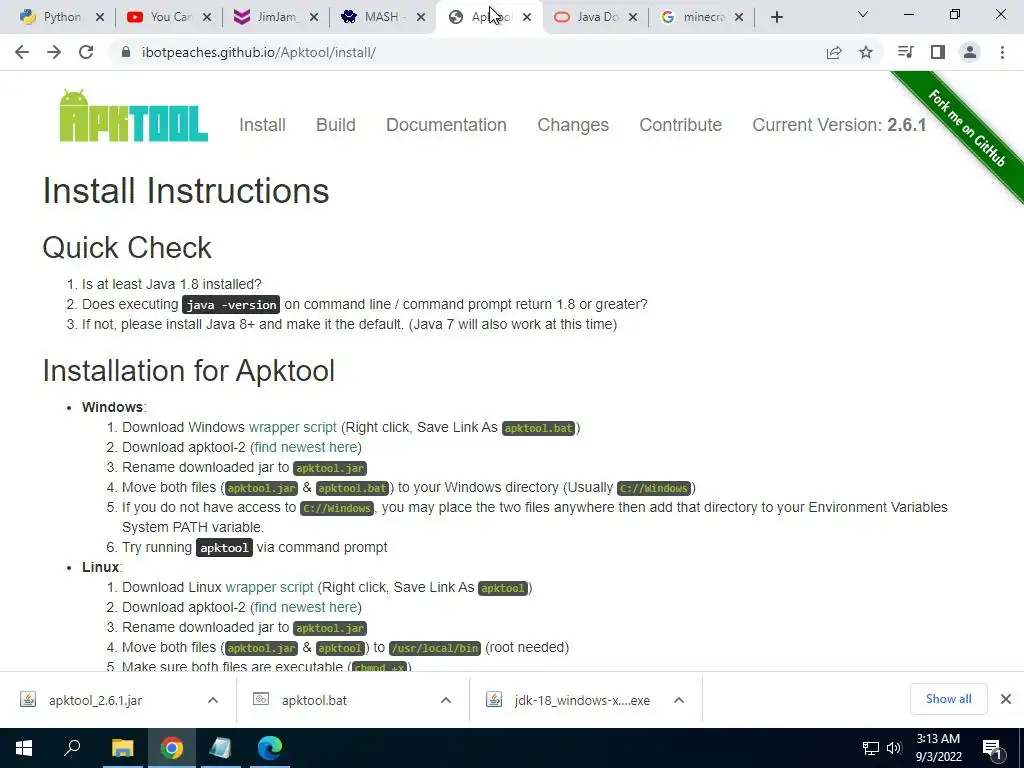Open File Explorer from taskbar
Screen dimensions: 1024x768
(122, 748)
